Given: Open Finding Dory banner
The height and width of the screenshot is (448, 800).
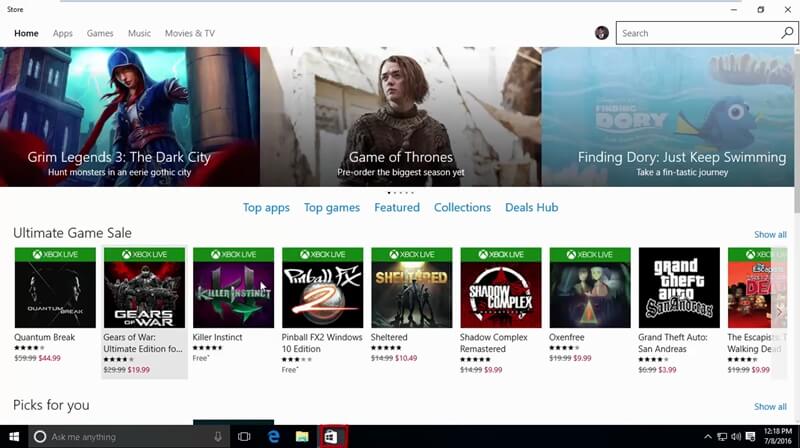Looking at the screenshot, I should (x=668, y=117).
